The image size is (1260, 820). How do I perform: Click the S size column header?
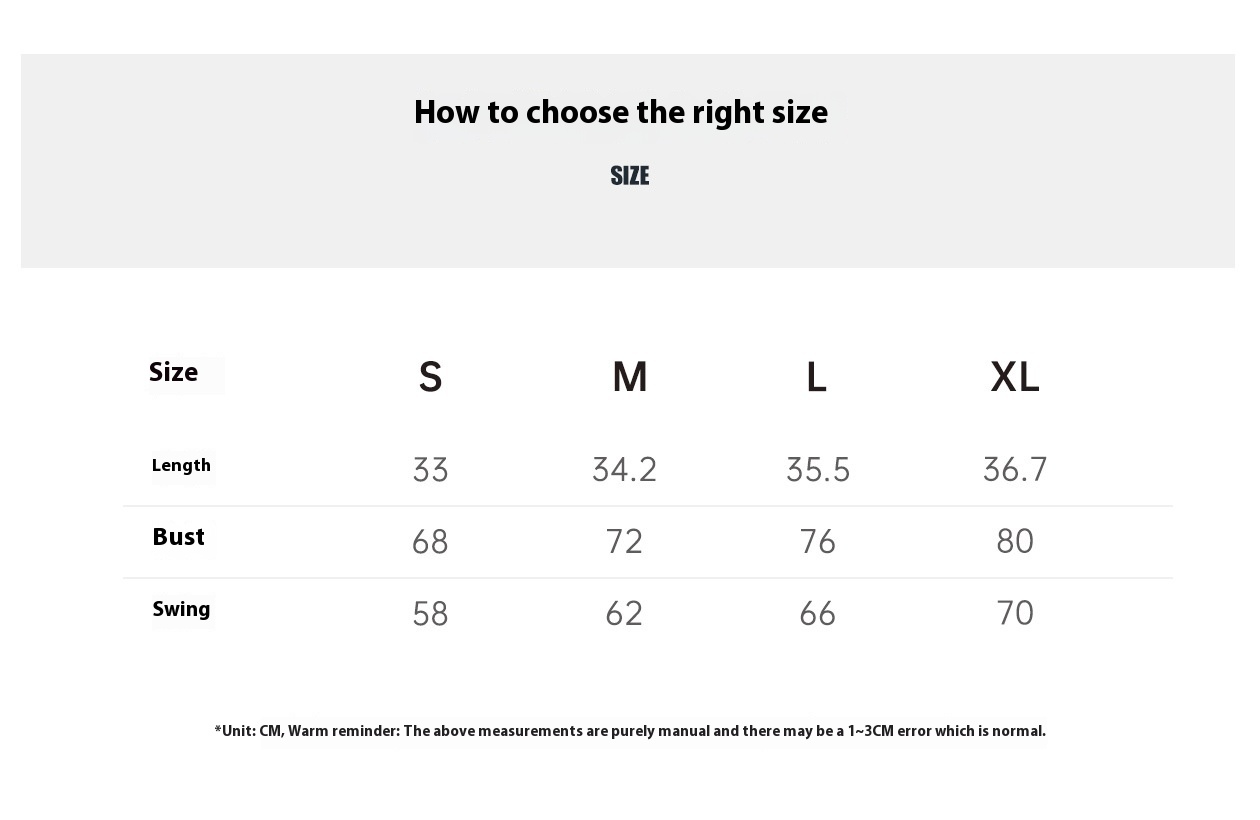pos(430,377)
